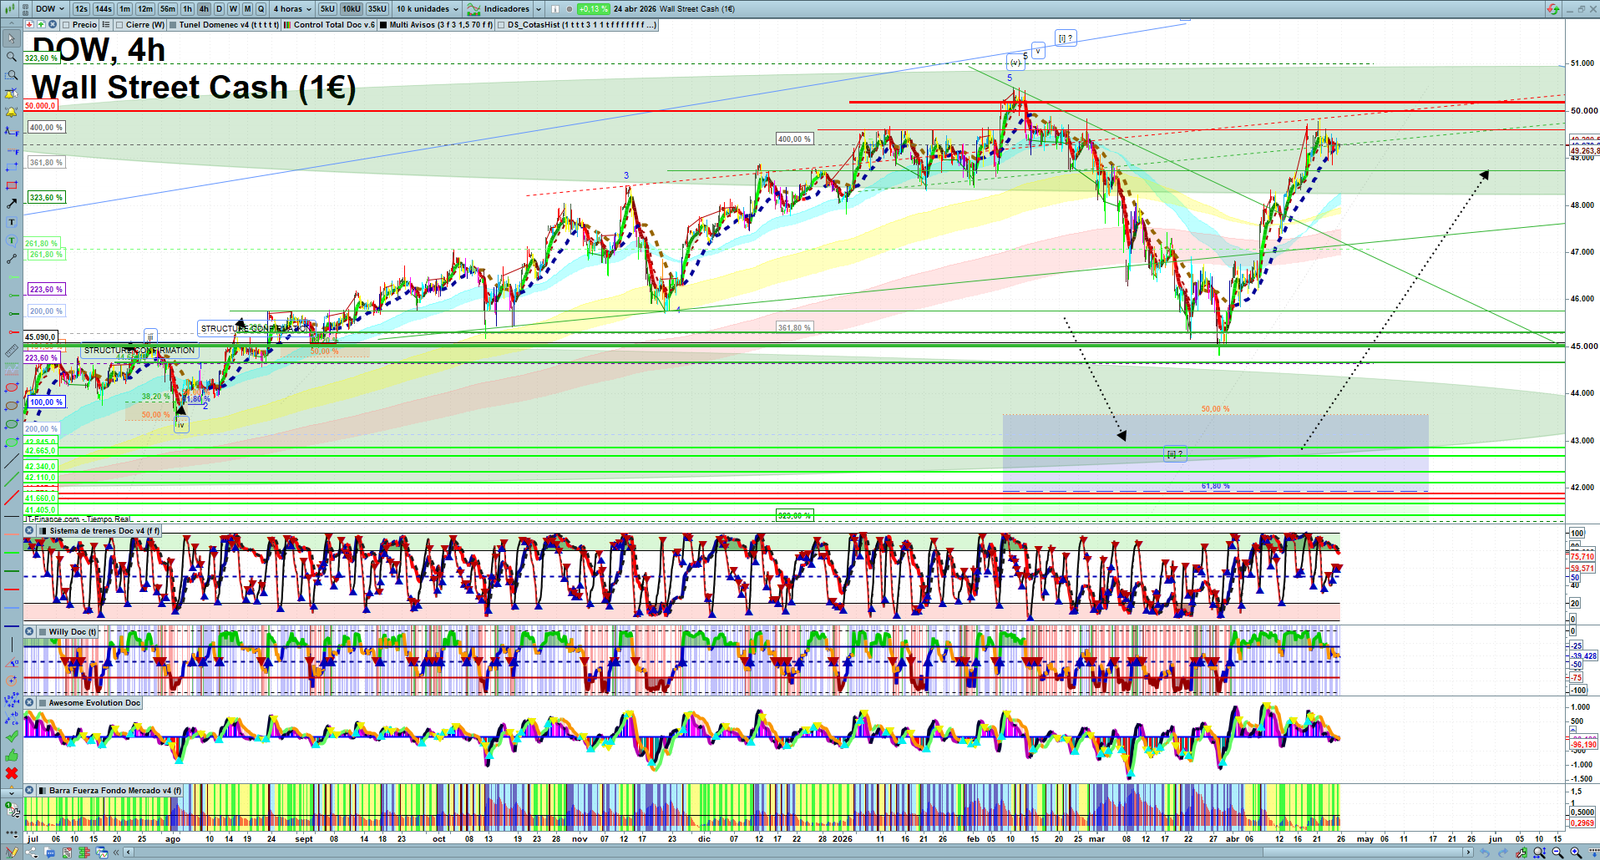
Task: Pick the zoom-to-region tool
Action: (x=11, y=75)
